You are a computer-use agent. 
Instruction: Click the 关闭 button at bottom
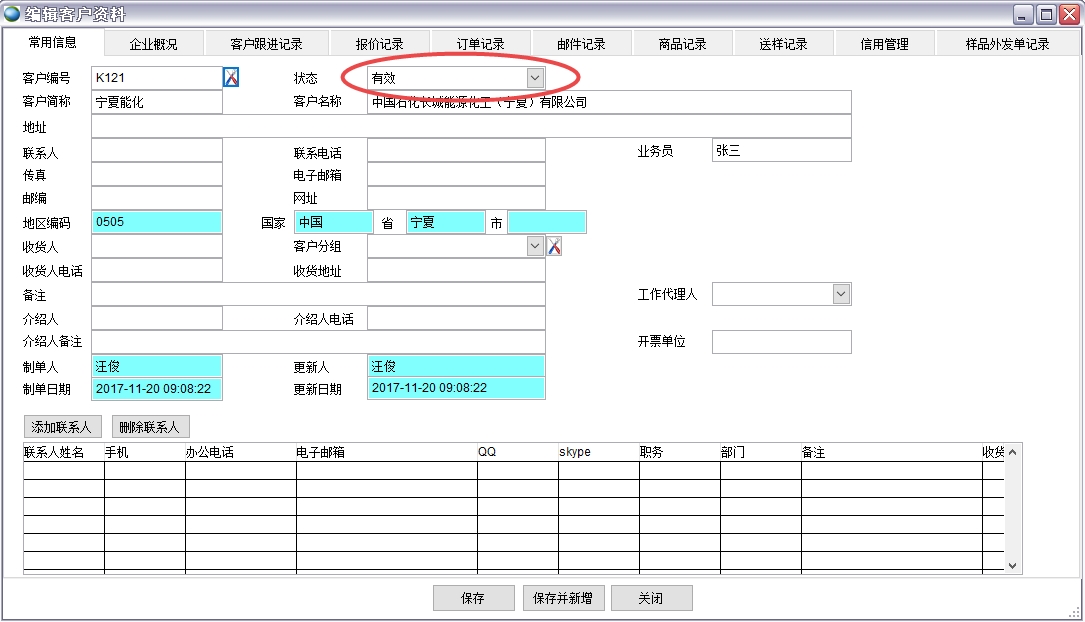651,598
